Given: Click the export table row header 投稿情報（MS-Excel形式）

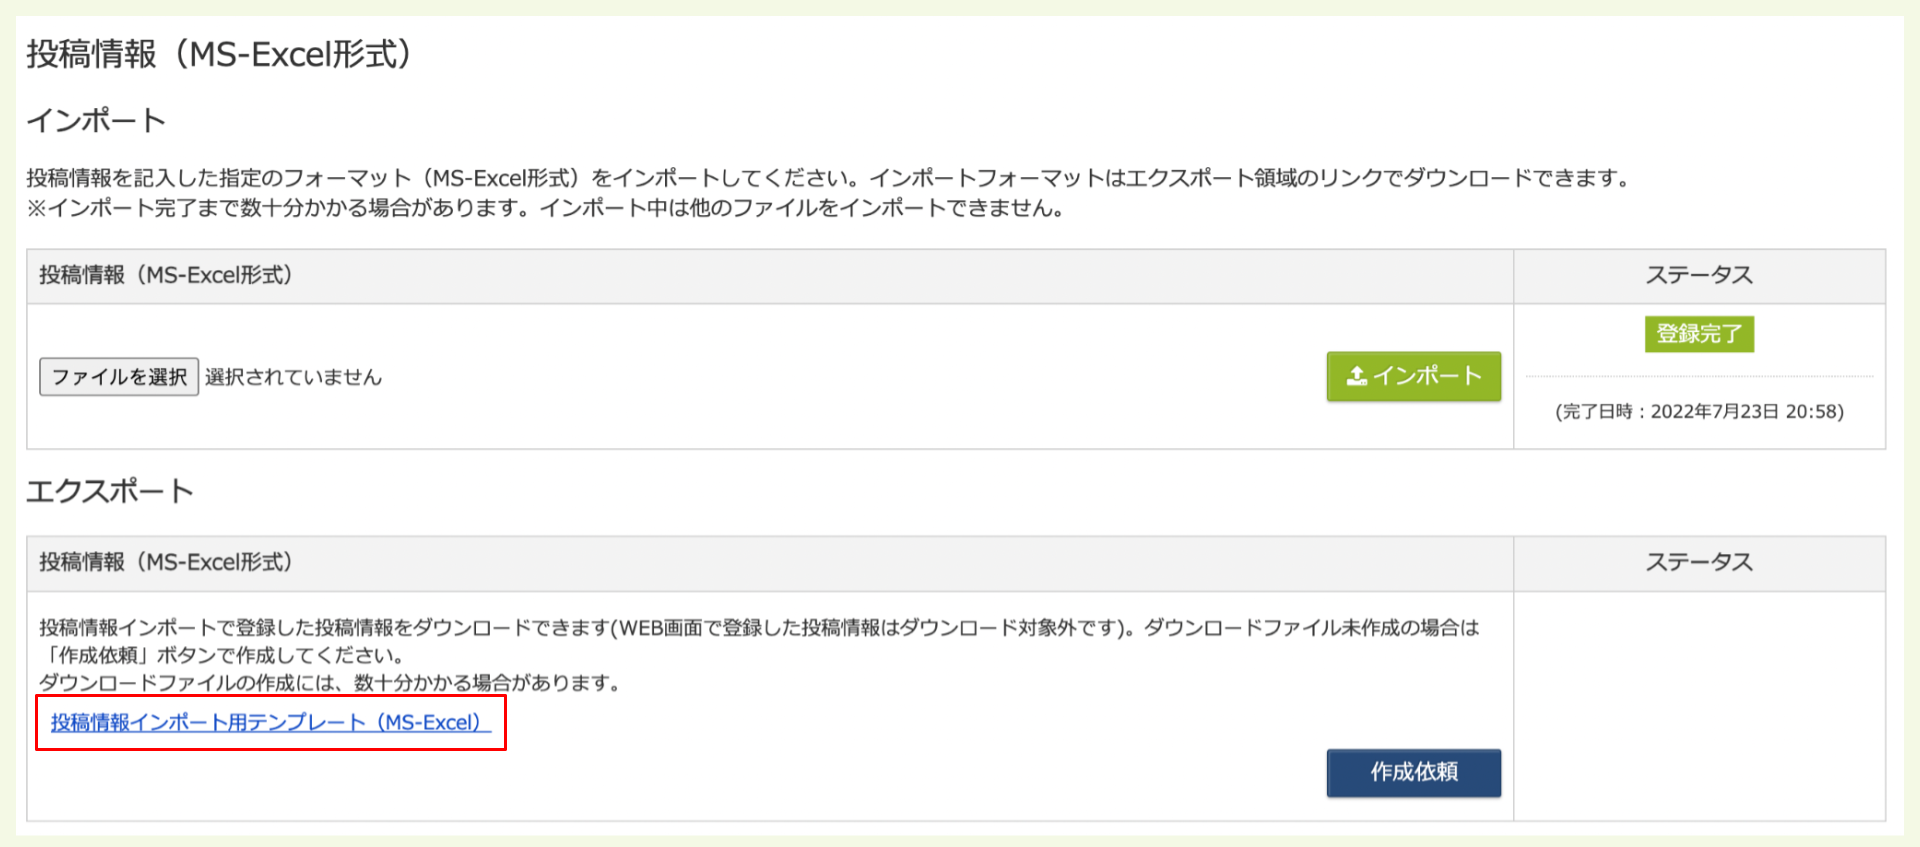Looking at the screenshot, I should 168,563.
